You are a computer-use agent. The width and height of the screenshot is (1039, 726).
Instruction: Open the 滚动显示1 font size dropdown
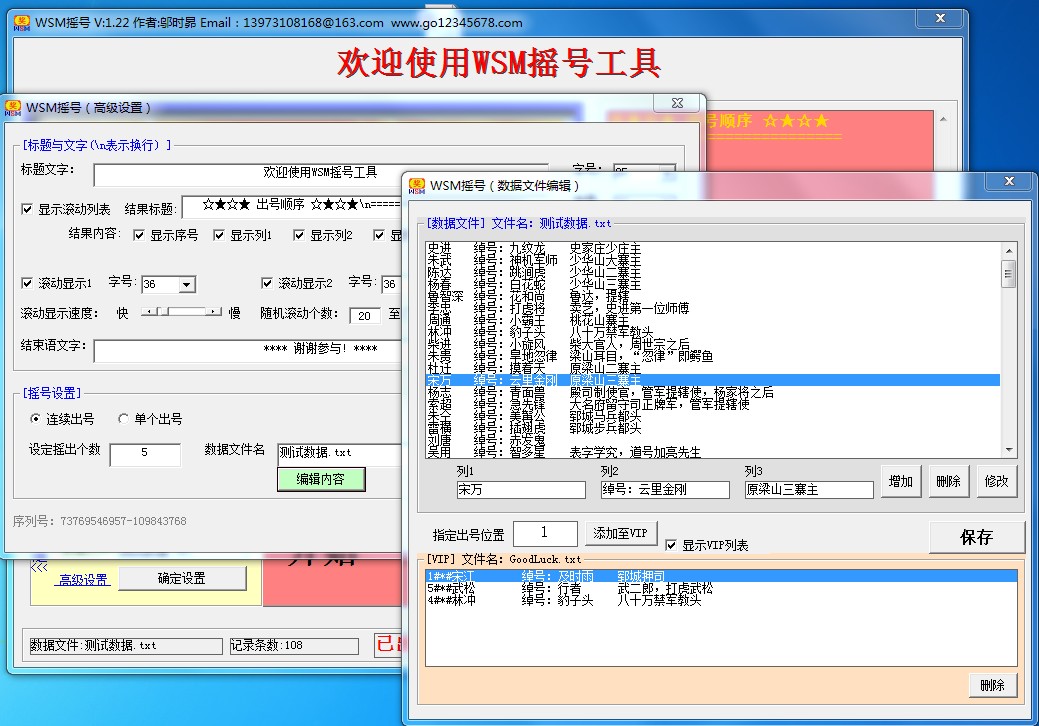point(186,285)
